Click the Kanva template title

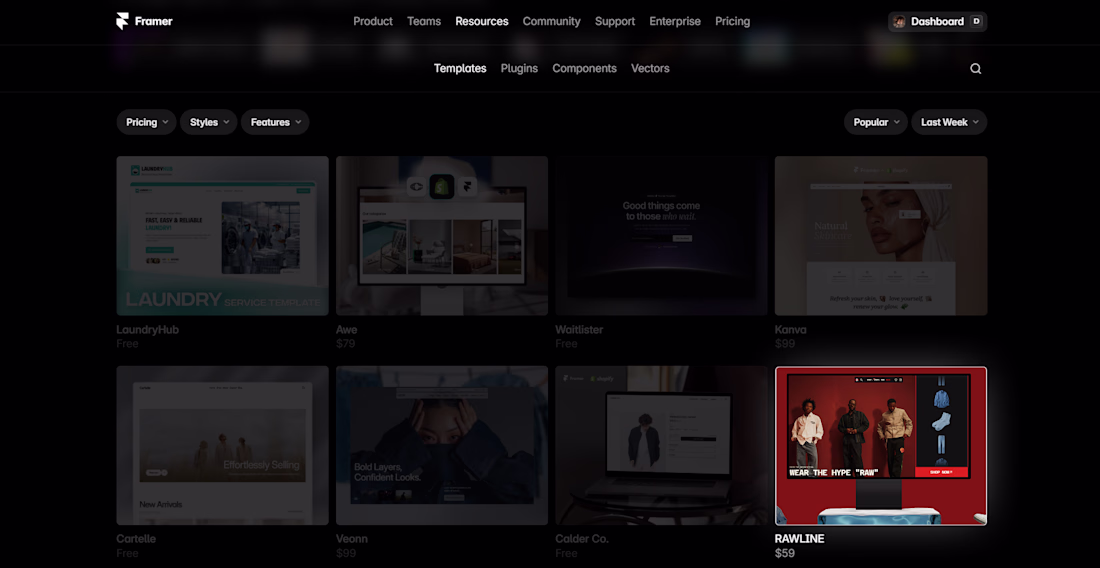[791, 330]
